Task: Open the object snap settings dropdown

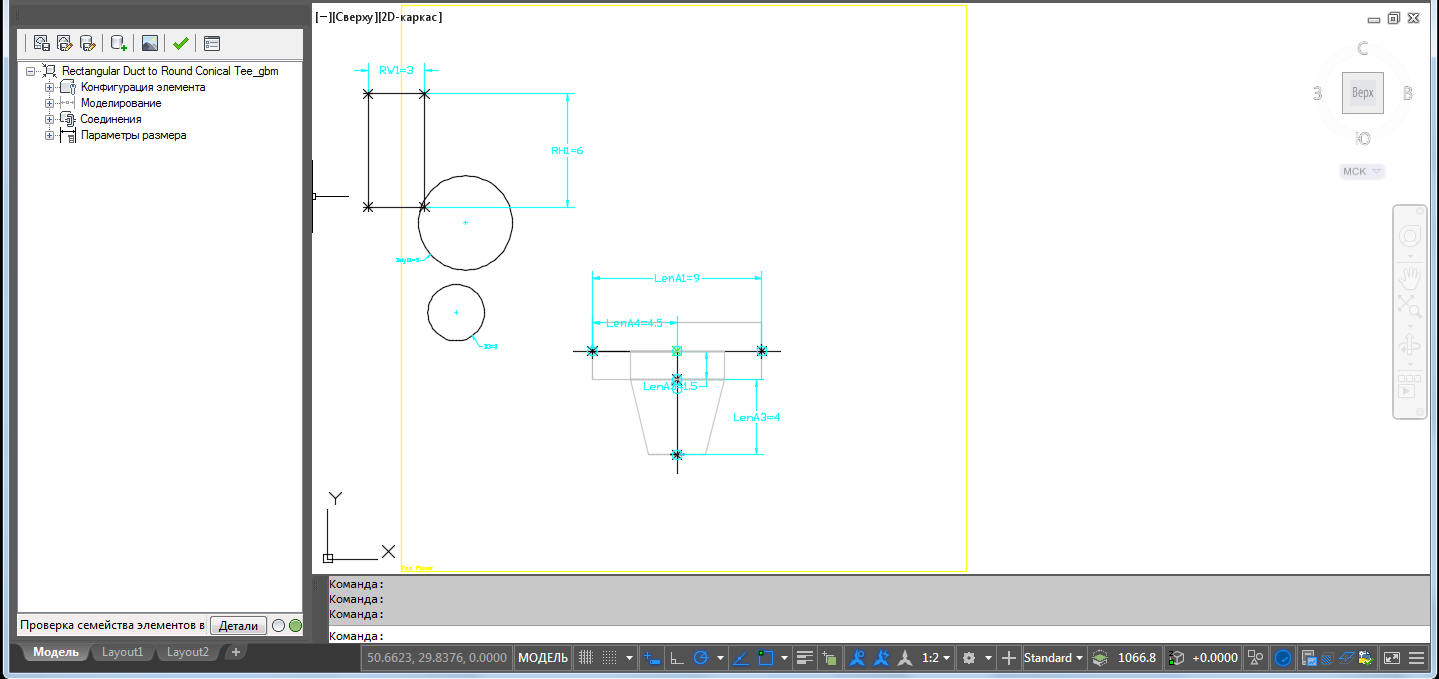Action: tap(784, 658)
